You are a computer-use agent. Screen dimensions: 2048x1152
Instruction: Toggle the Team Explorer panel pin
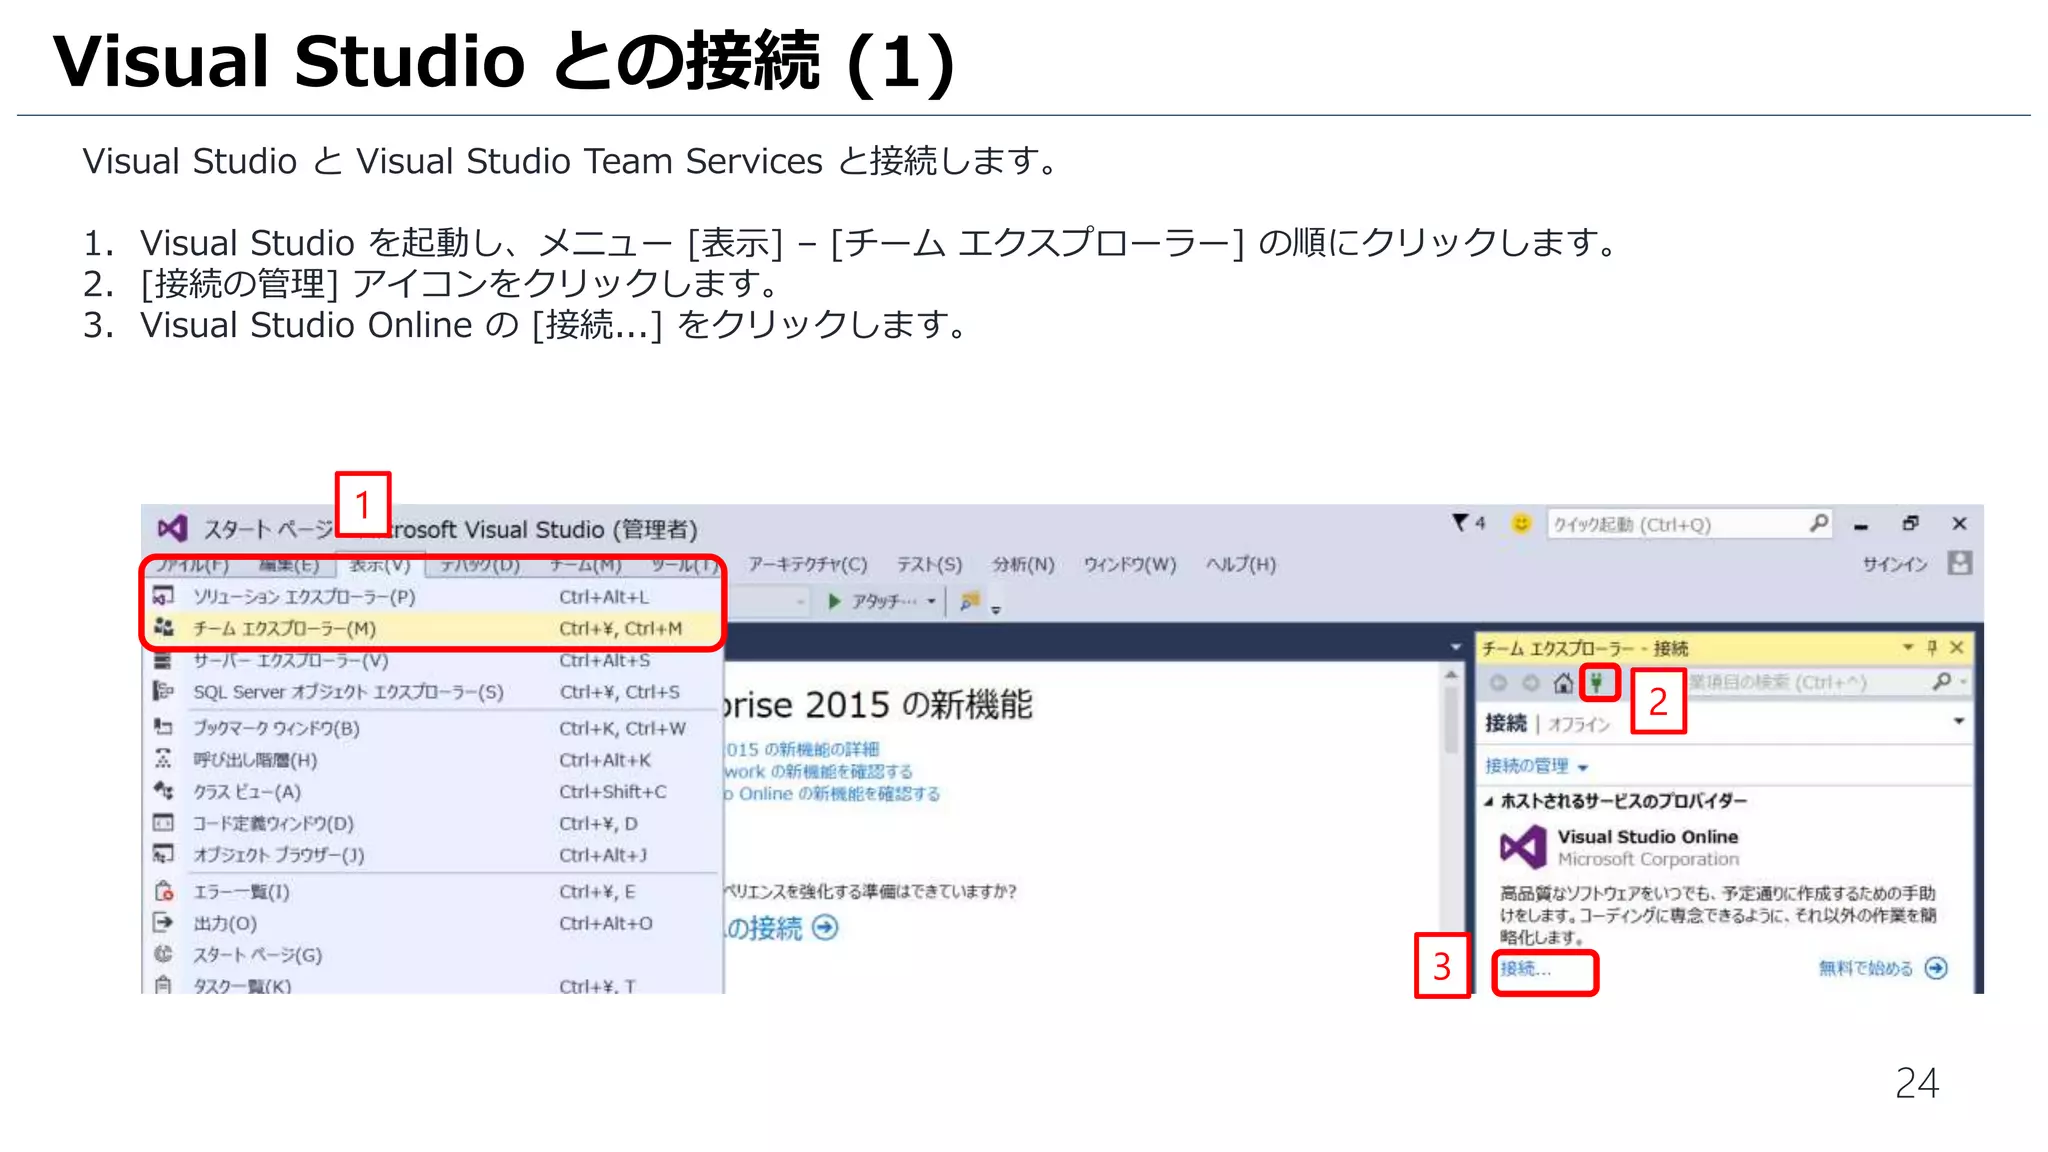point(1932,647)
